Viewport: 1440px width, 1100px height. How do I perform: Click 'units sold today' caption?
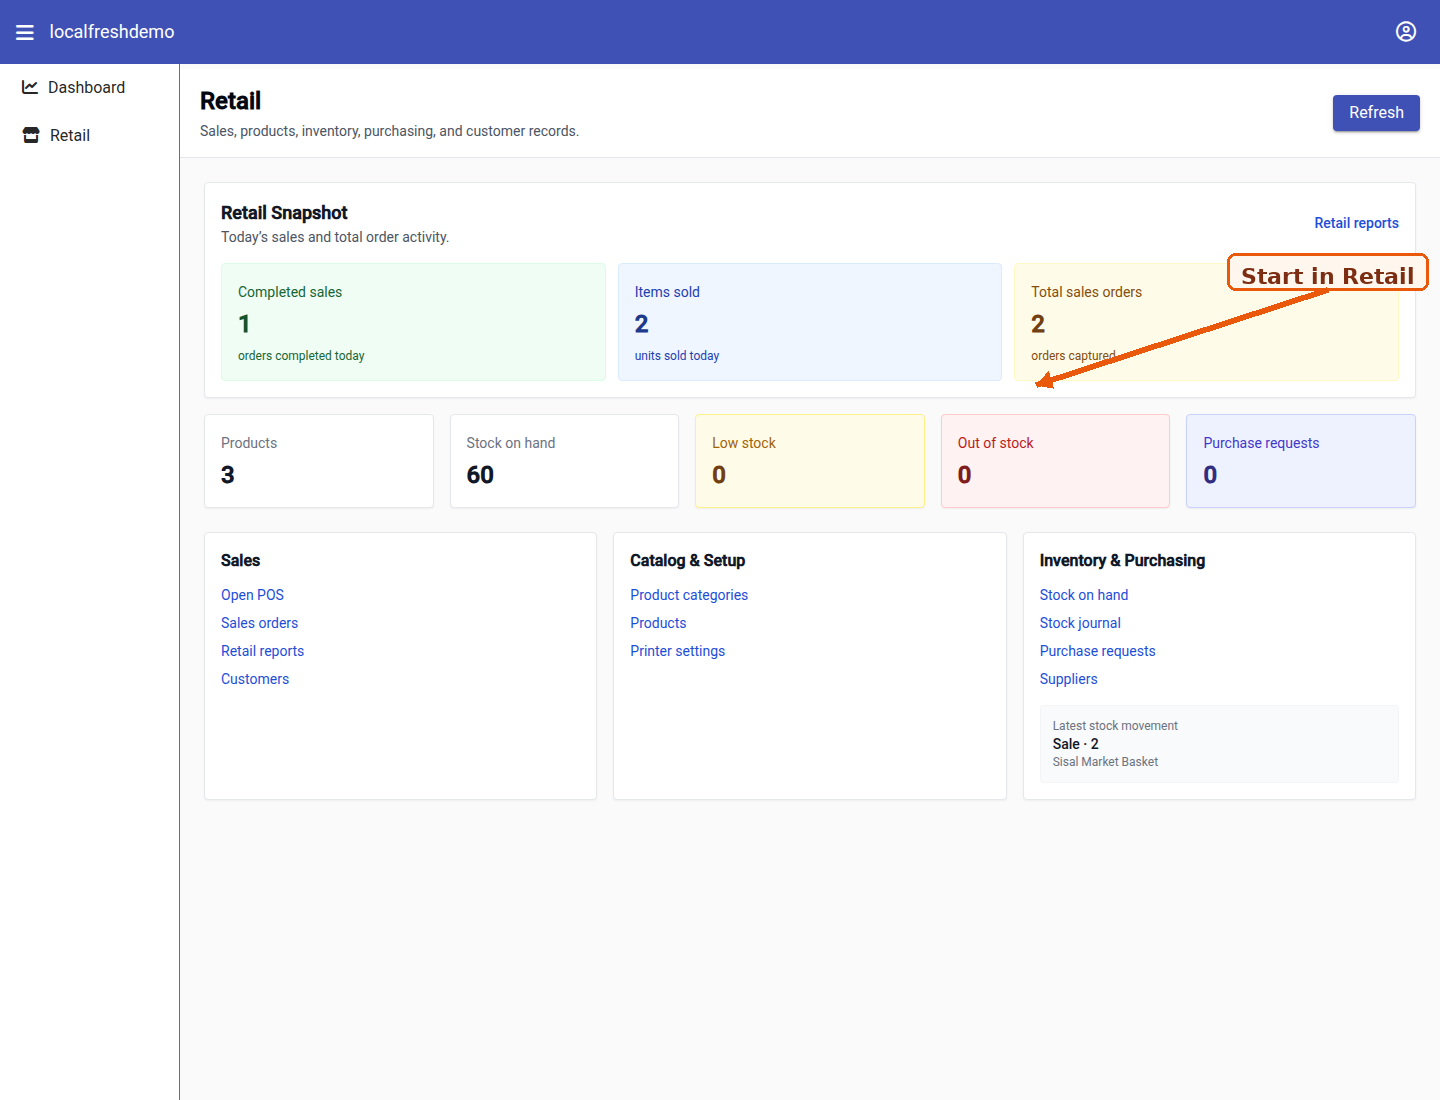pyautogui.click(x=677, y=356)
